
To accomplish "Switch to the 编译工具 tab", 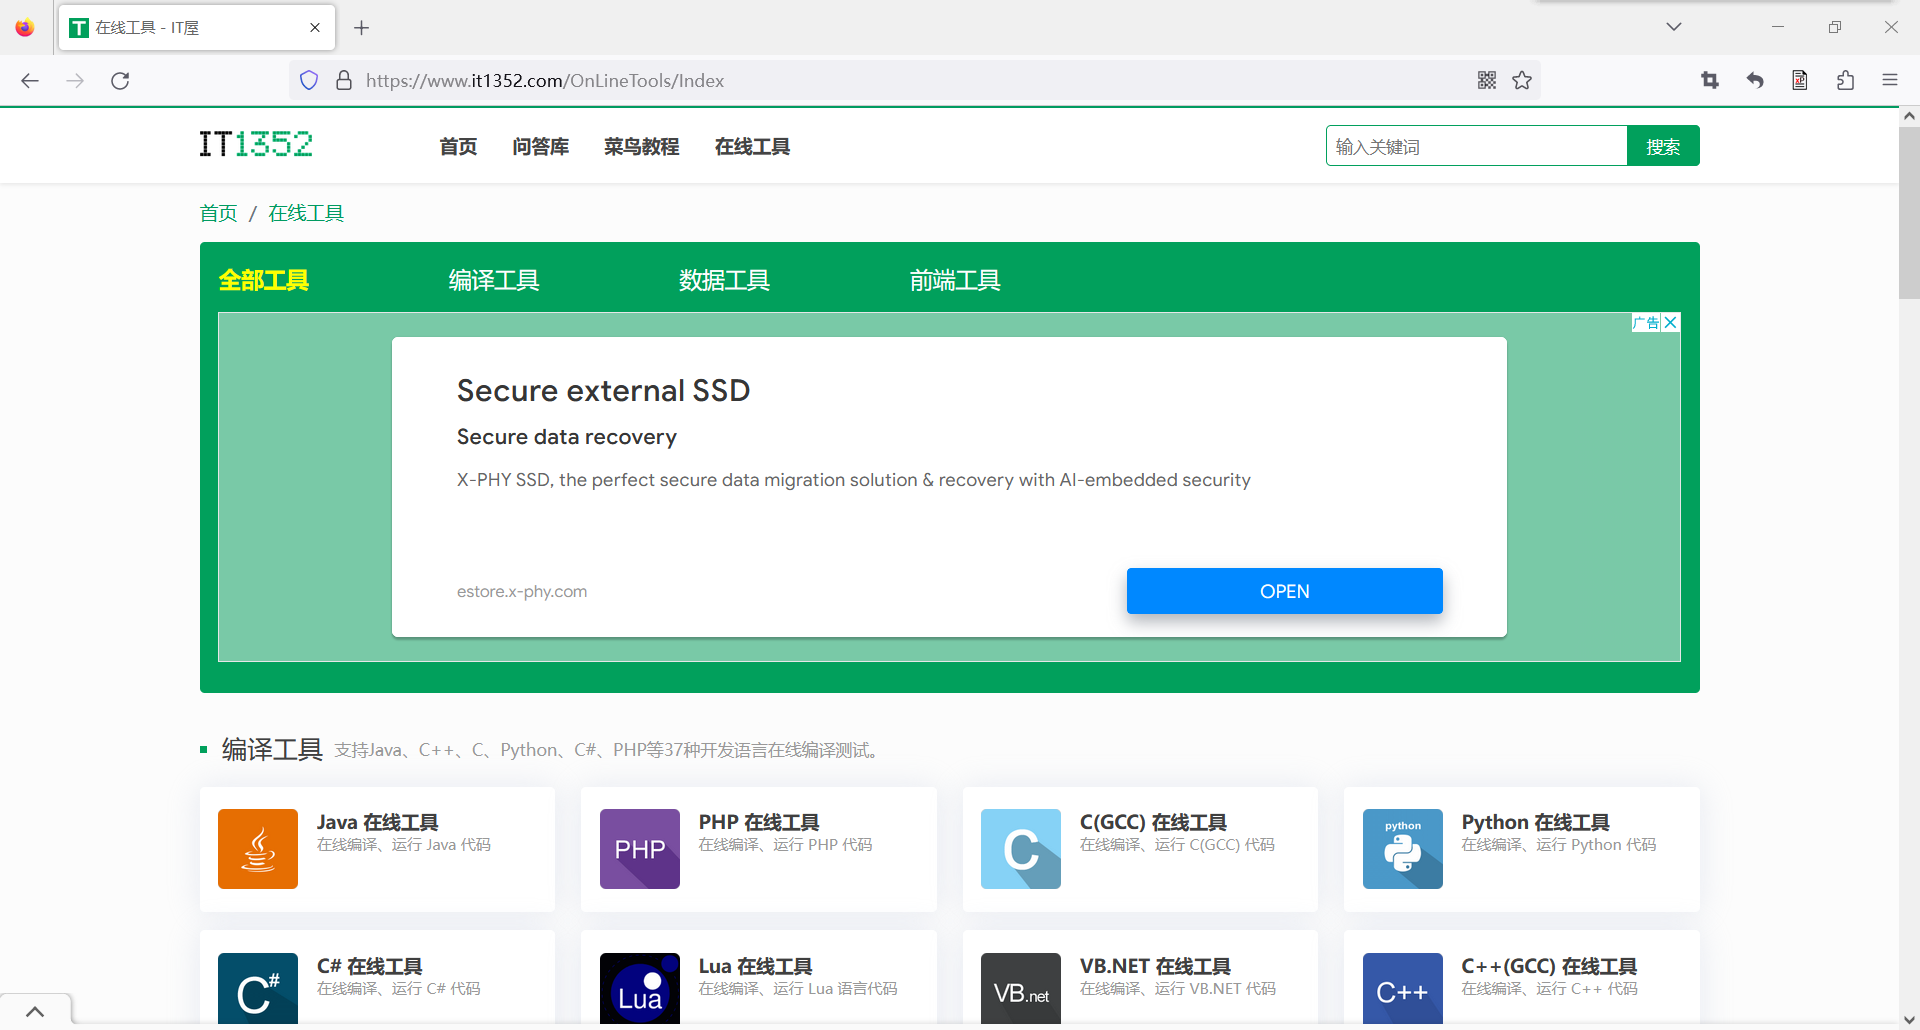I will pyautogui.click(x=494, y=280).
